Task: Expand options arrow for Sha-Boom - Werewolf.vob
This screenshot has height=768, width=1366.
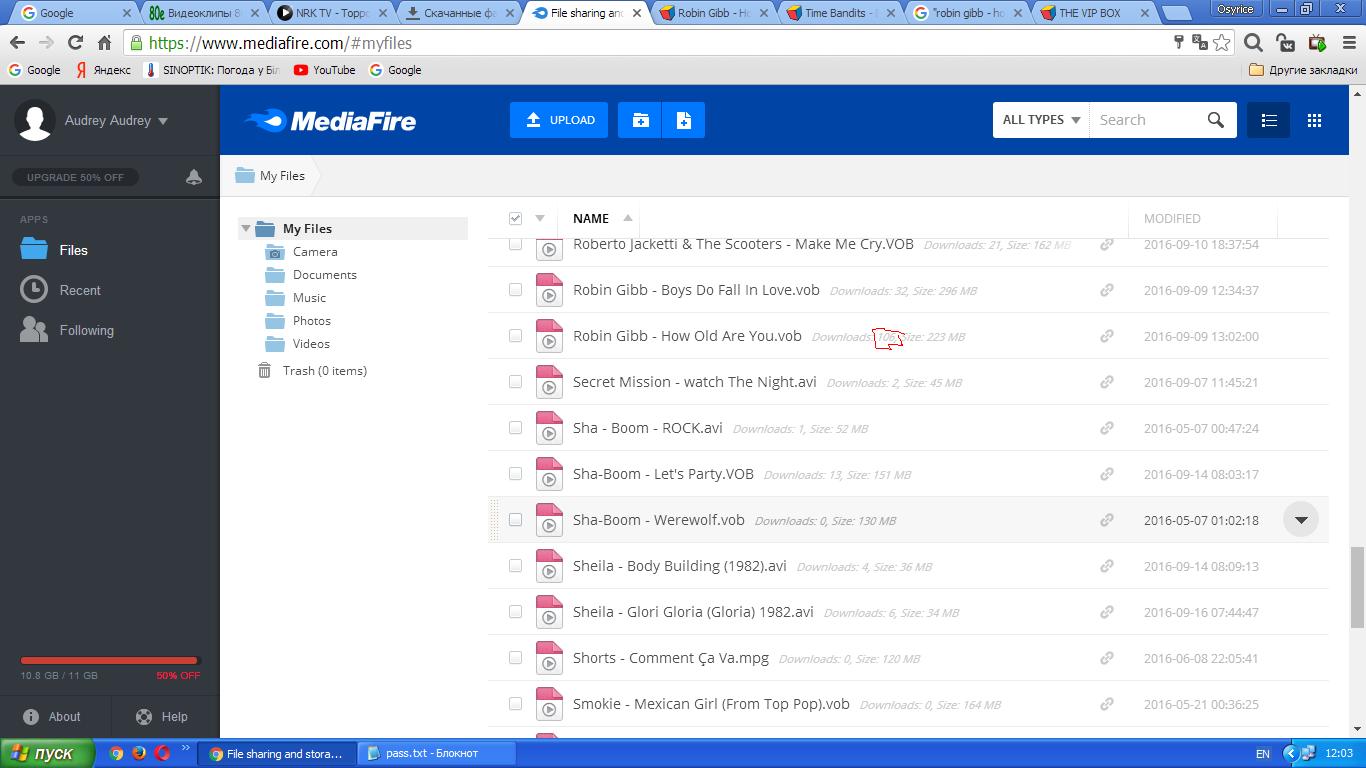Action: (x=1301, y=520)
